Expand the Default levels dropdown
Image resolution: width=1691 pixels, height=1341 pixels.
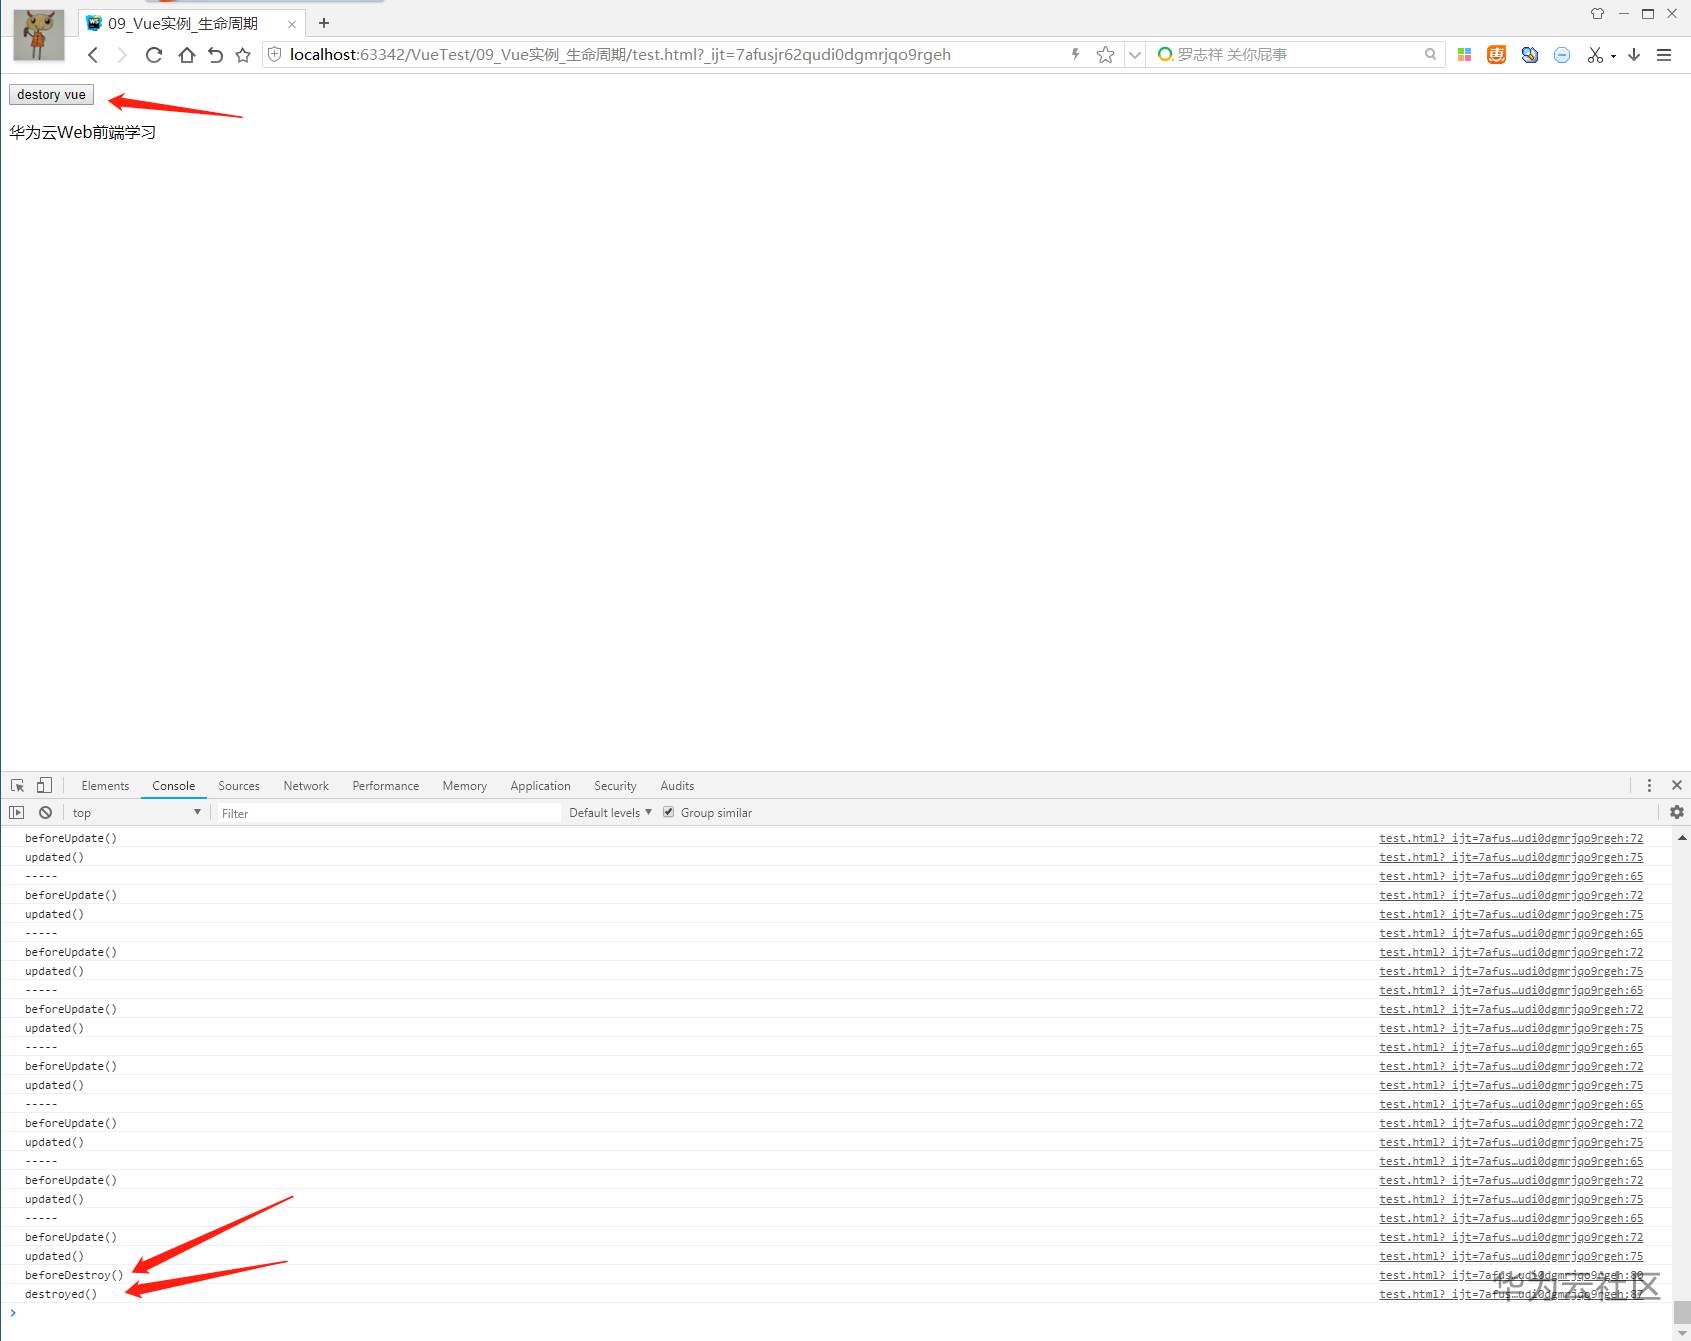(610, 813)
